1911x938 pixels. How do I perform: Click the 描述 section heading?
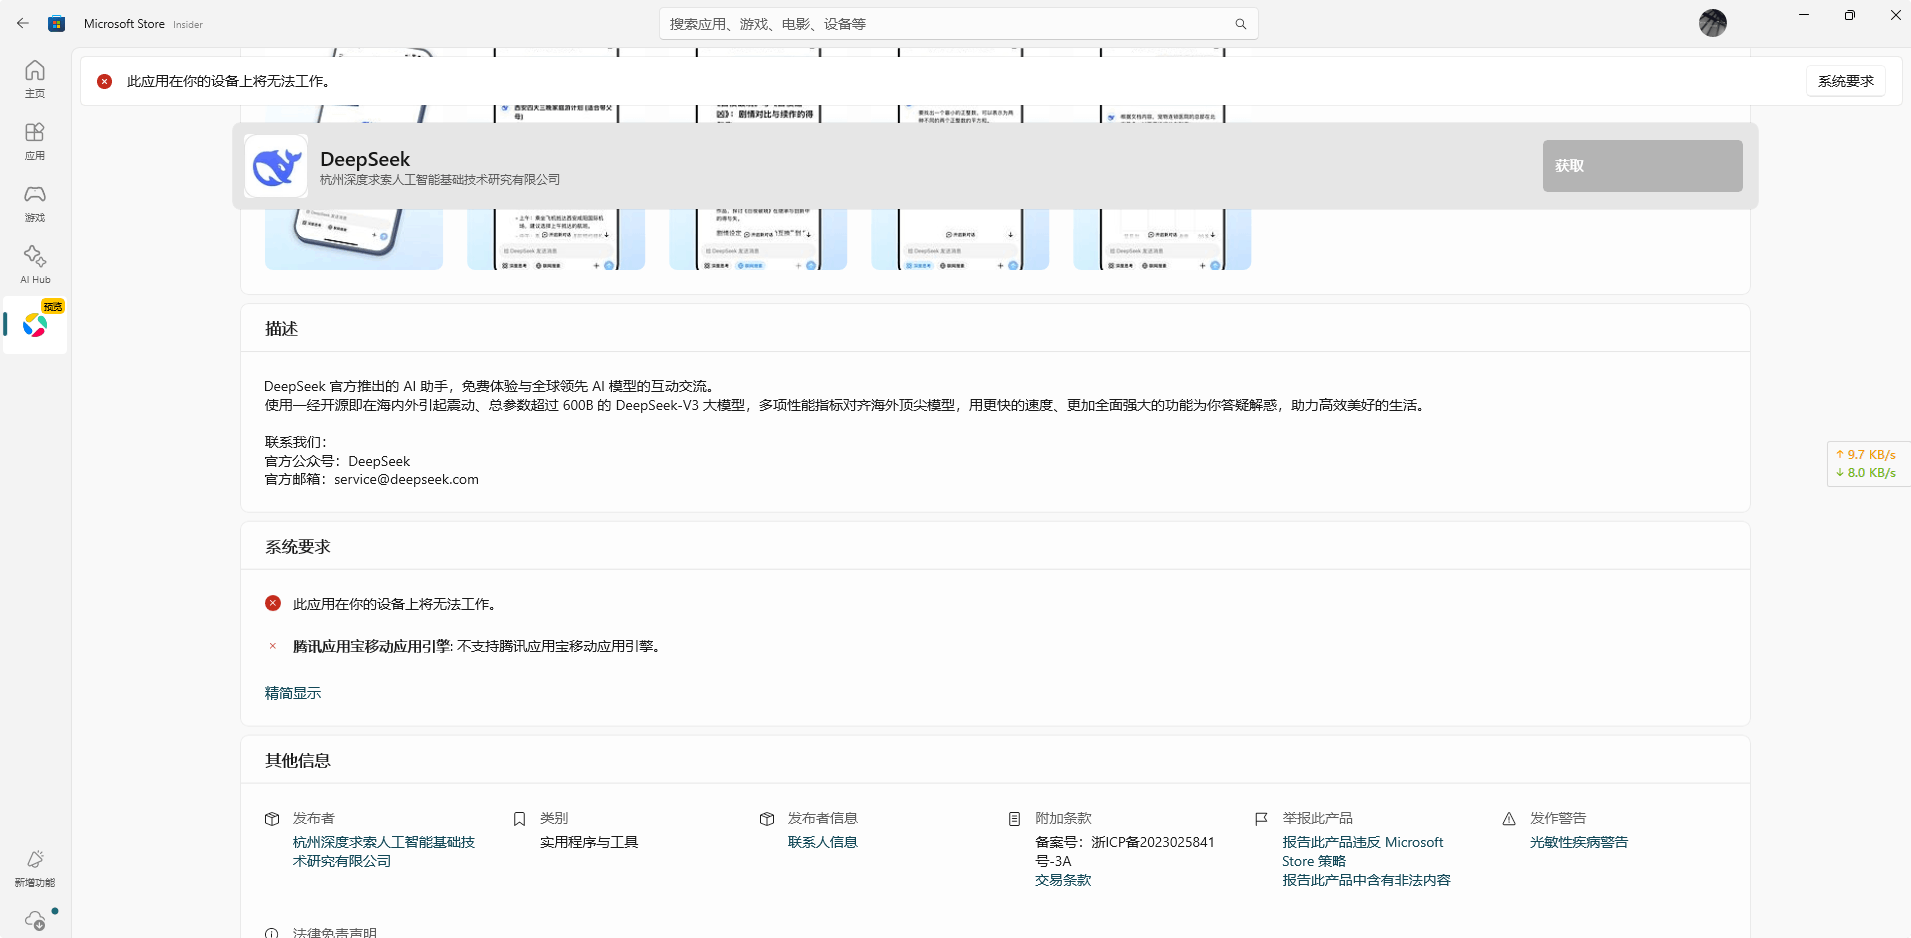pos(281,329)
